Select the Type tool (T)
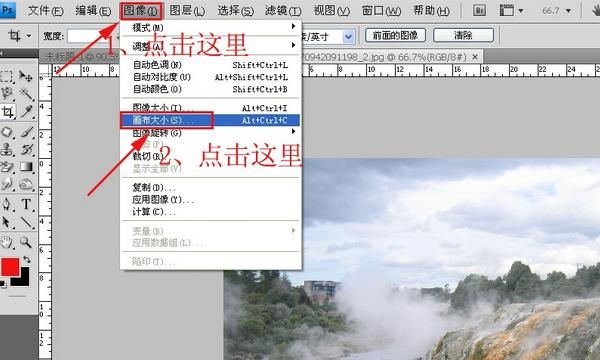Screen dimensions: 600x360 (x=26, y=204)
